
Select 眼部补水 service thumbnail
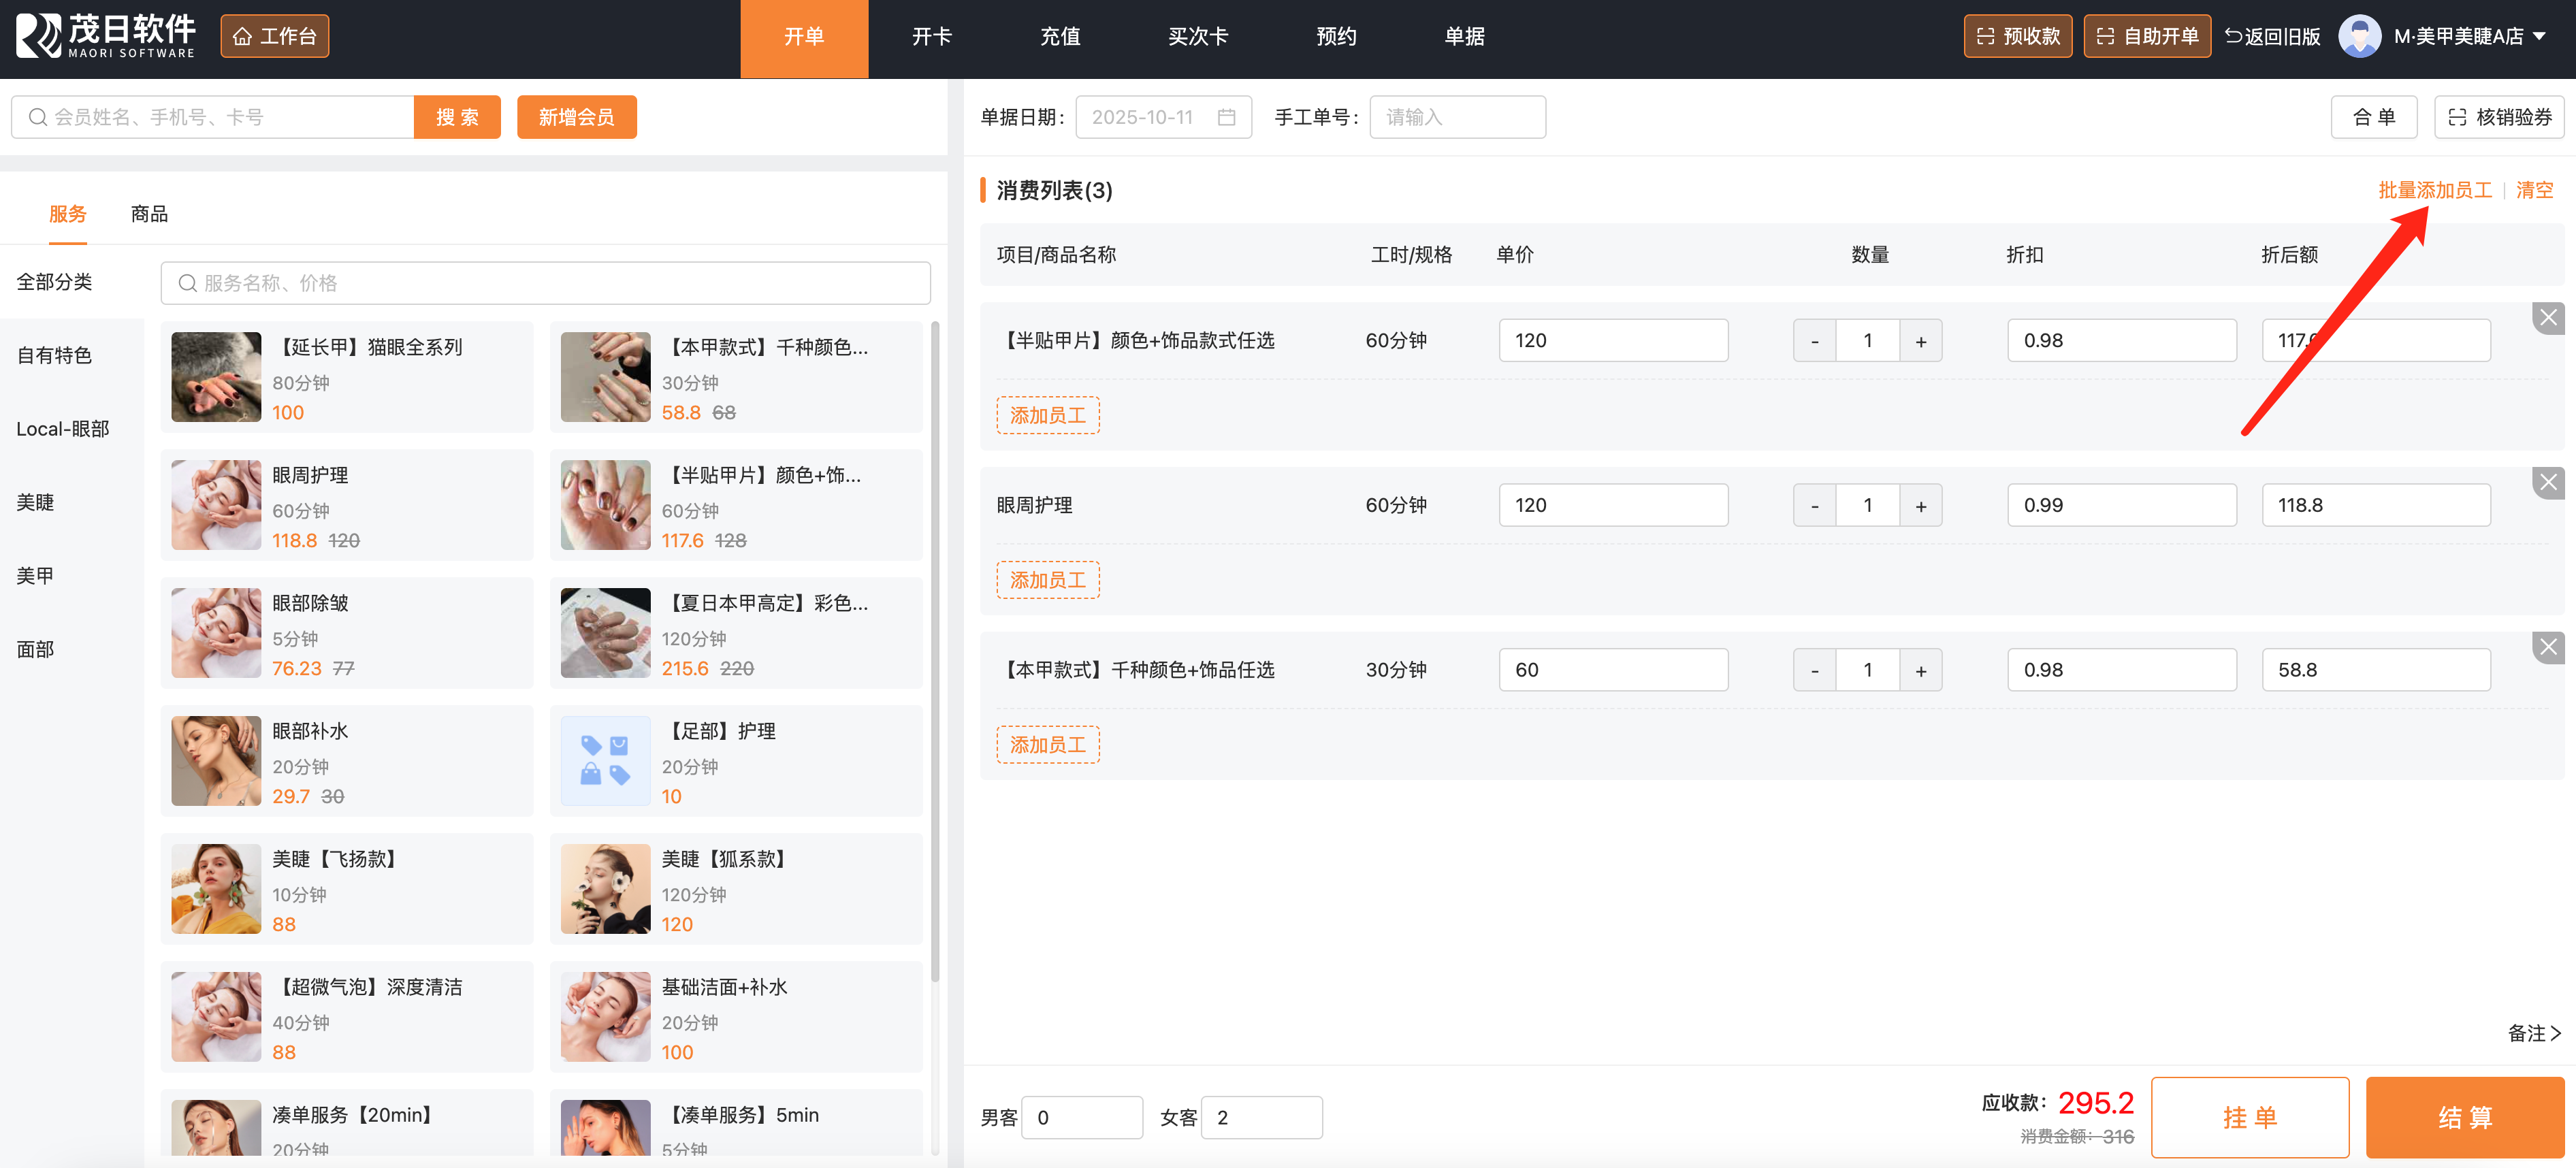tap(216, 760)
